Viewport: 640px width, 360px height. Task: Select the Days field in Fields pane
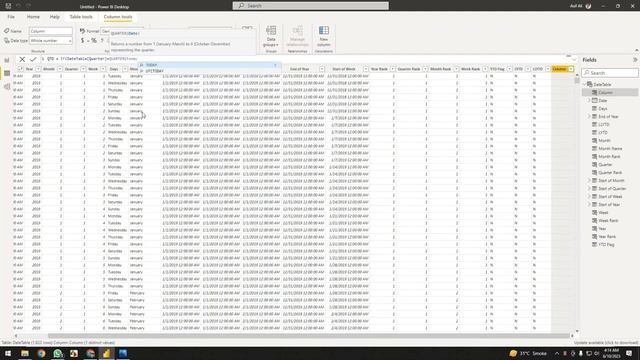click(602, 109)
